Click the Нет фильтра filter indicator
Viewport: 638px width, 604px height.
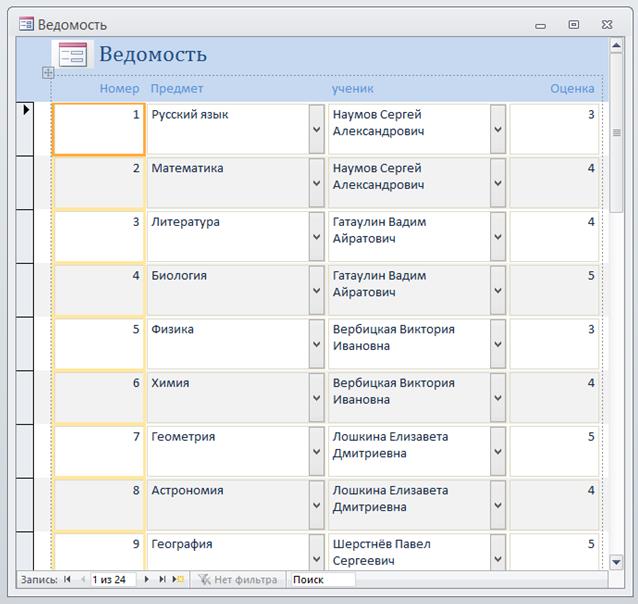coord(238,579)
